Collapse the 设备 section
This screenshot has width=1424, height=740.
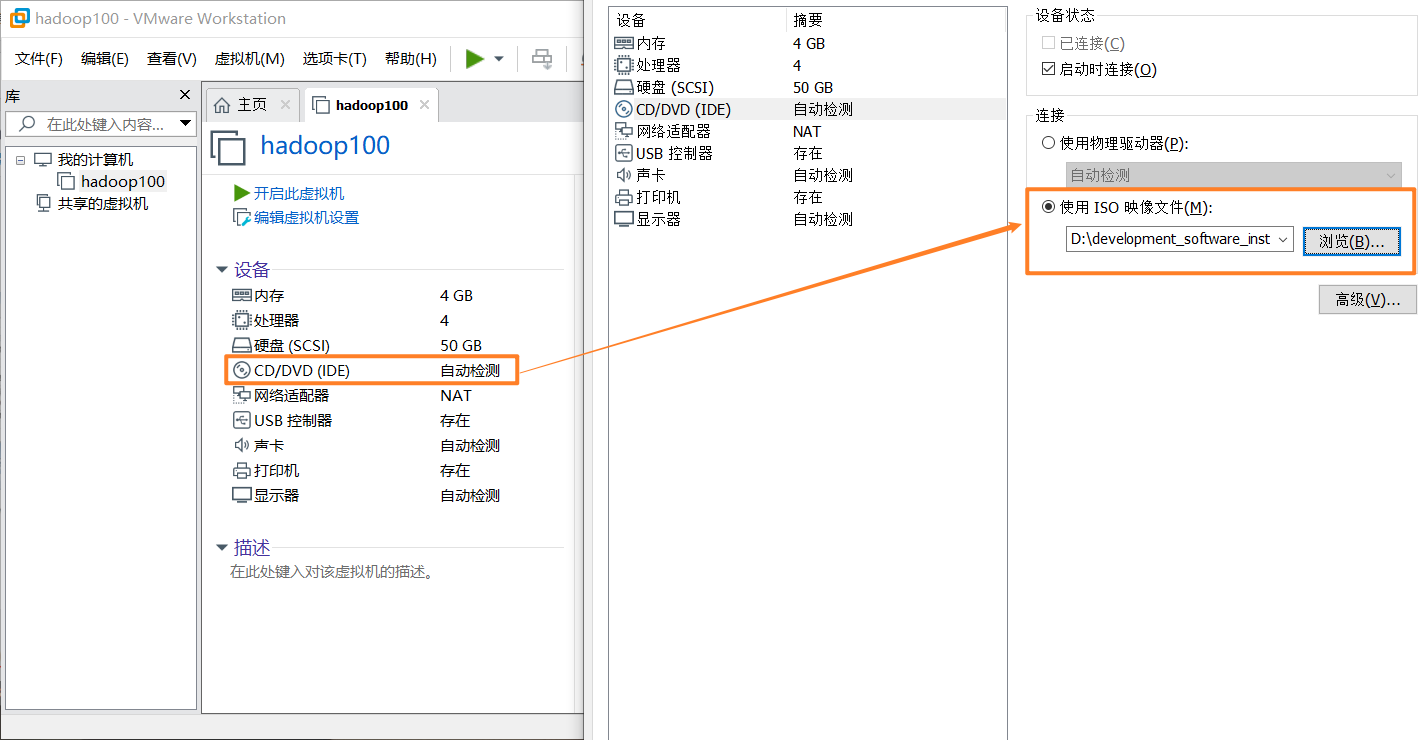(x=222, y=270)
